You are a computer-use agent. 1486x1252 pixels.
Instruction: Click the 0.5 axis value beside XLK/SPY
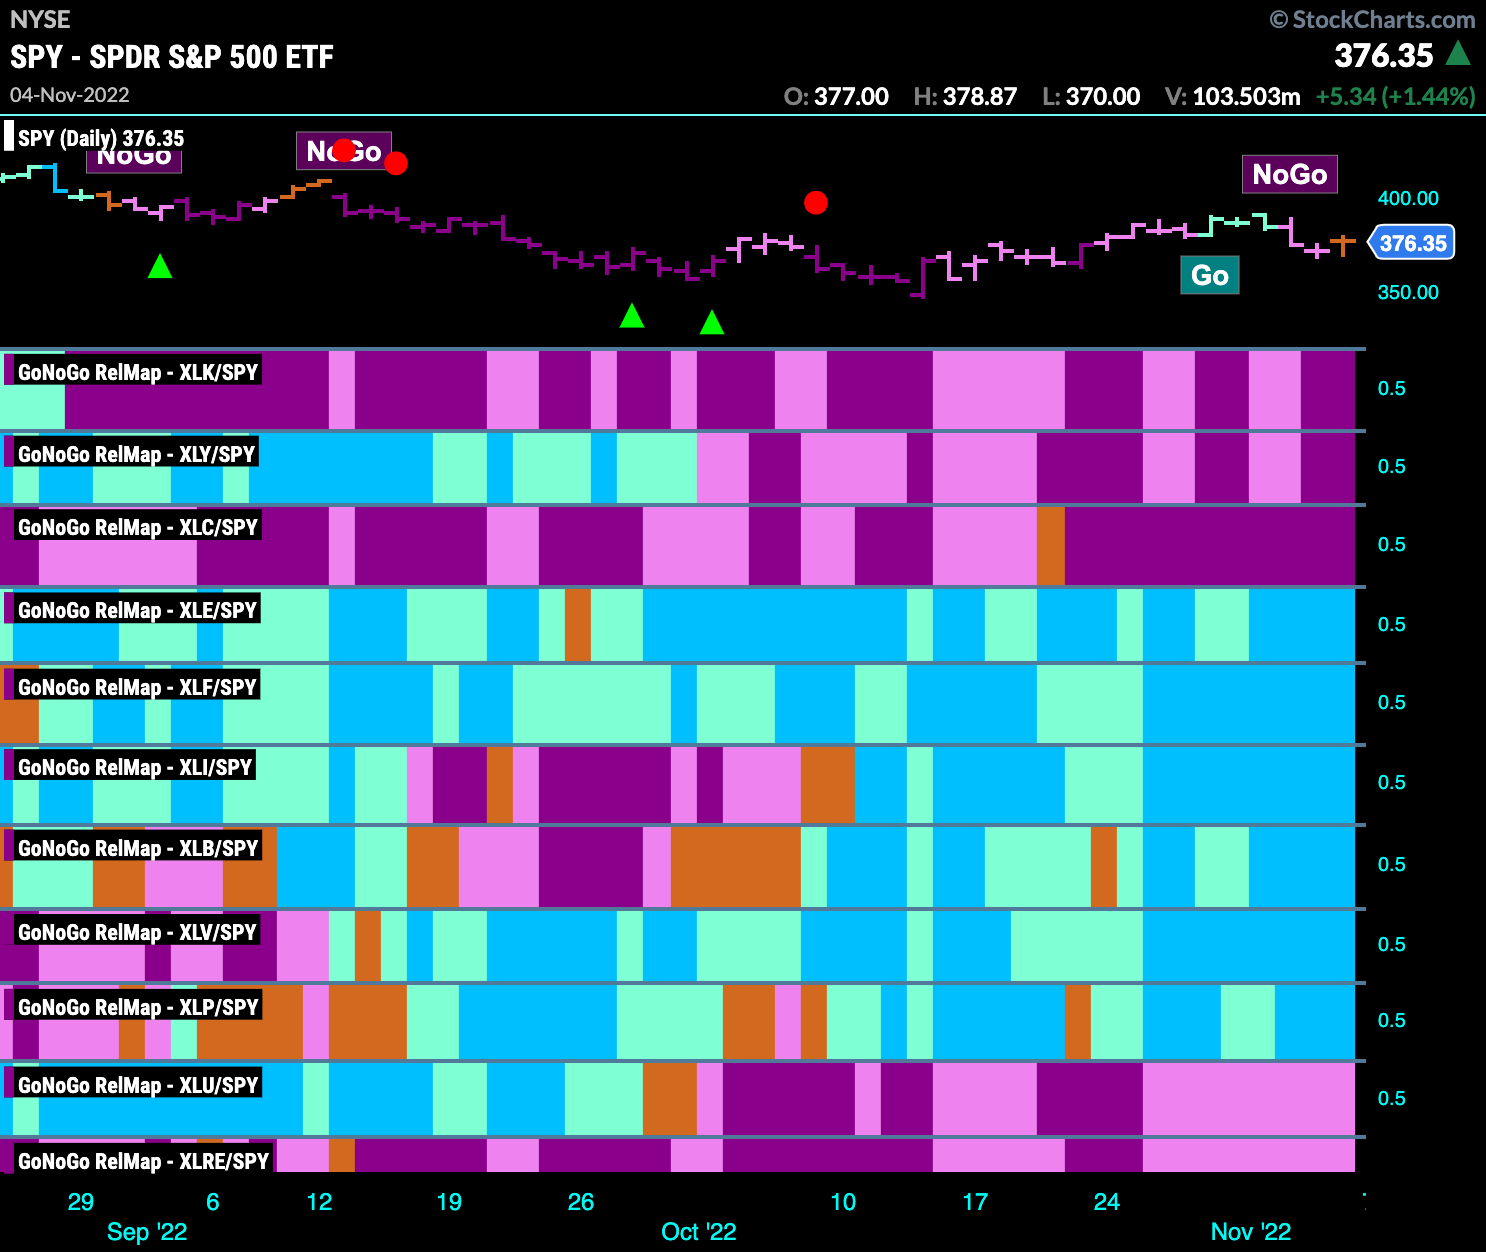coord(1392,388)
